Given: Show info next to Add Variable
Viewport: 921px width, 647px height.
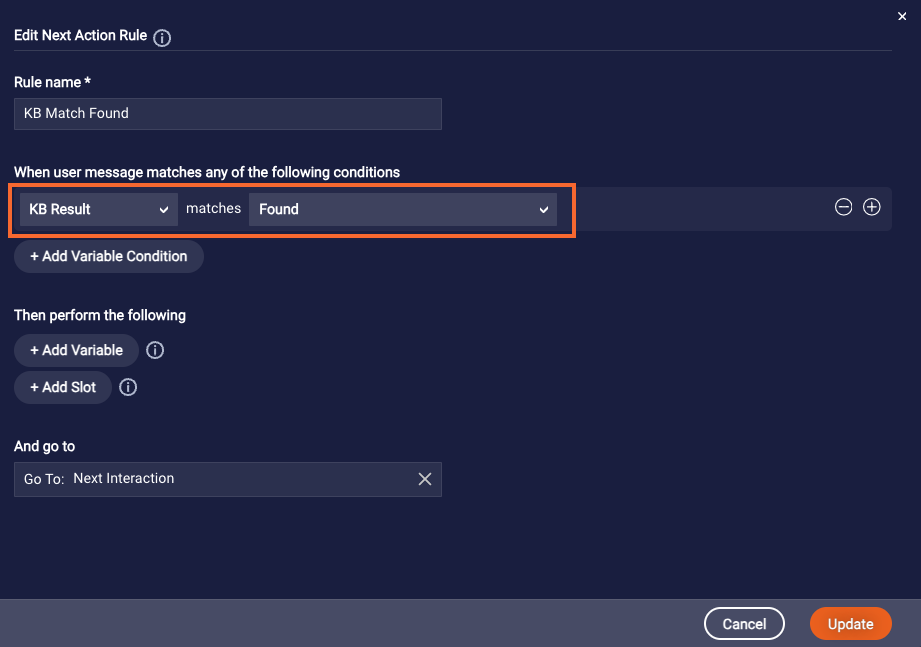Looking at the screenshot, I should 155,351.
